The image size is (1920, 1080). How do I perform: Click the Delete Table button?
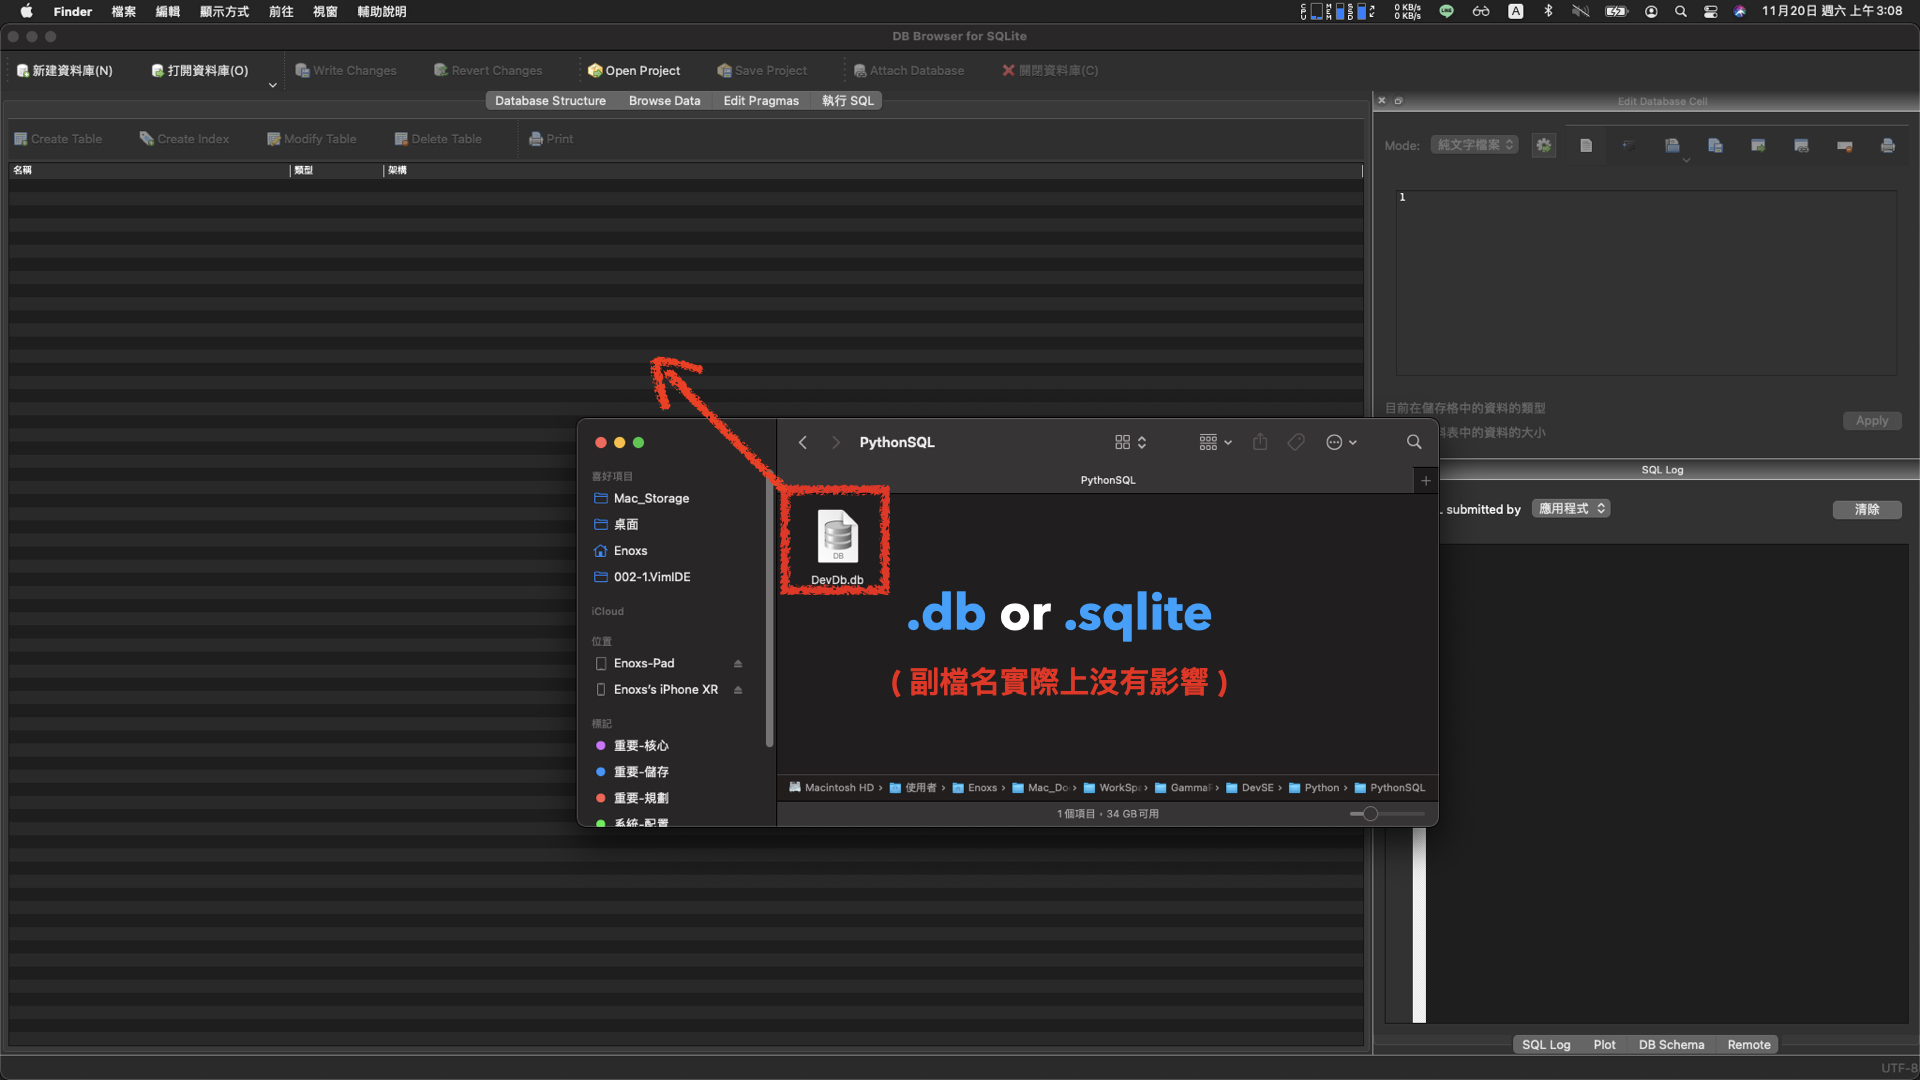point(438,139)
